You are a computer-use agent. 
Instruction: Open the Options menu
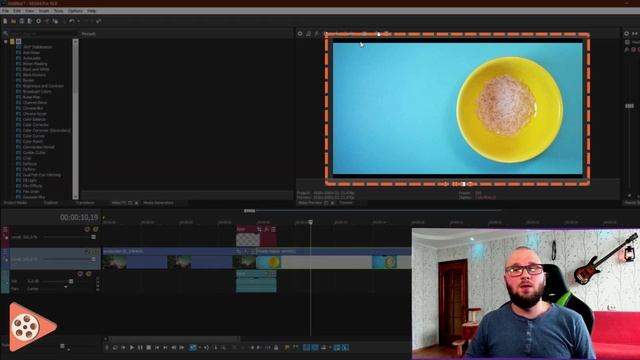click(75, 11)
